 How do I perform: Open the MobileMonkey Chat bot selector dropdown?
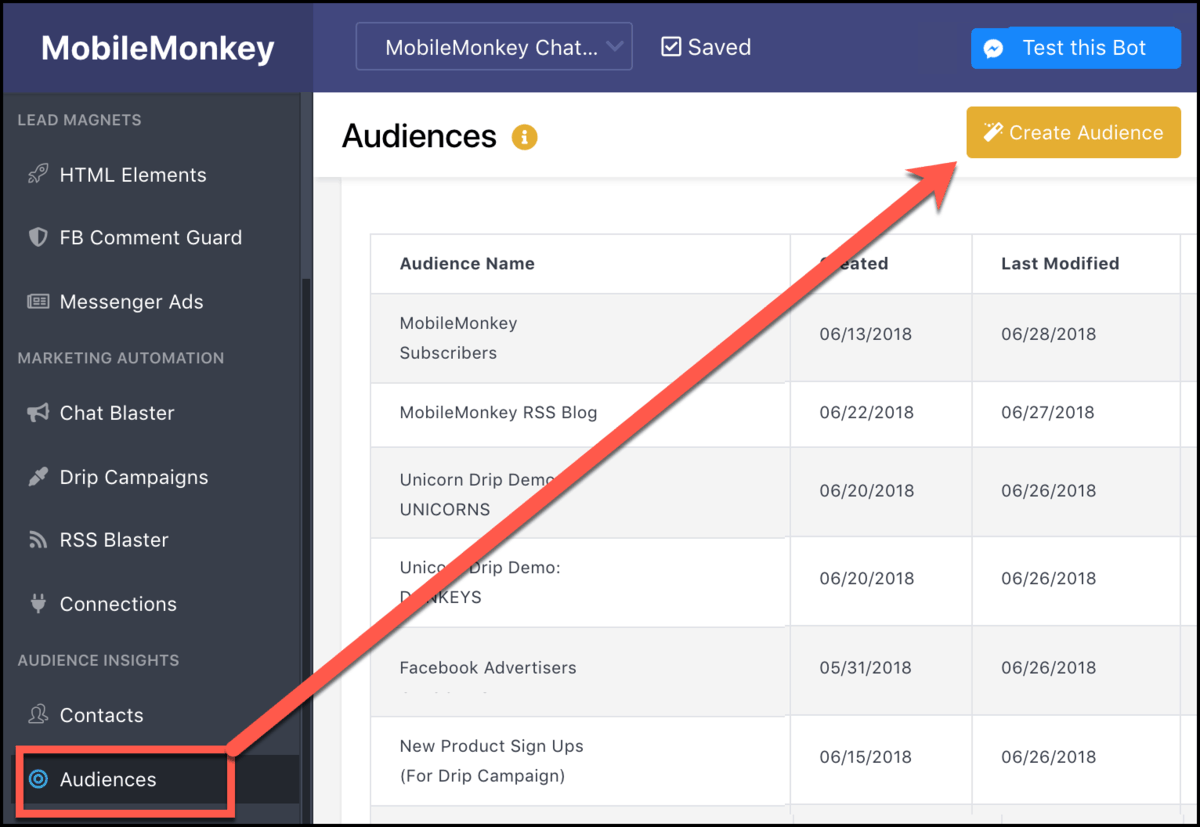pos(494,47)
